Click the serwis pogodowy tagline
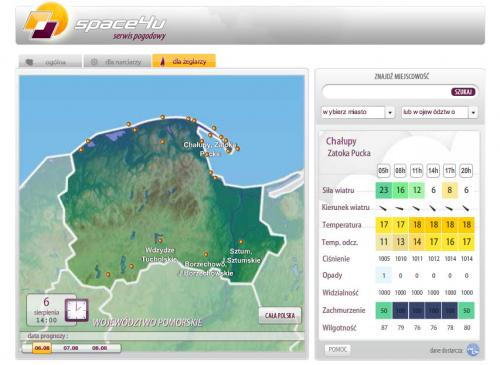 pos(139,36)
